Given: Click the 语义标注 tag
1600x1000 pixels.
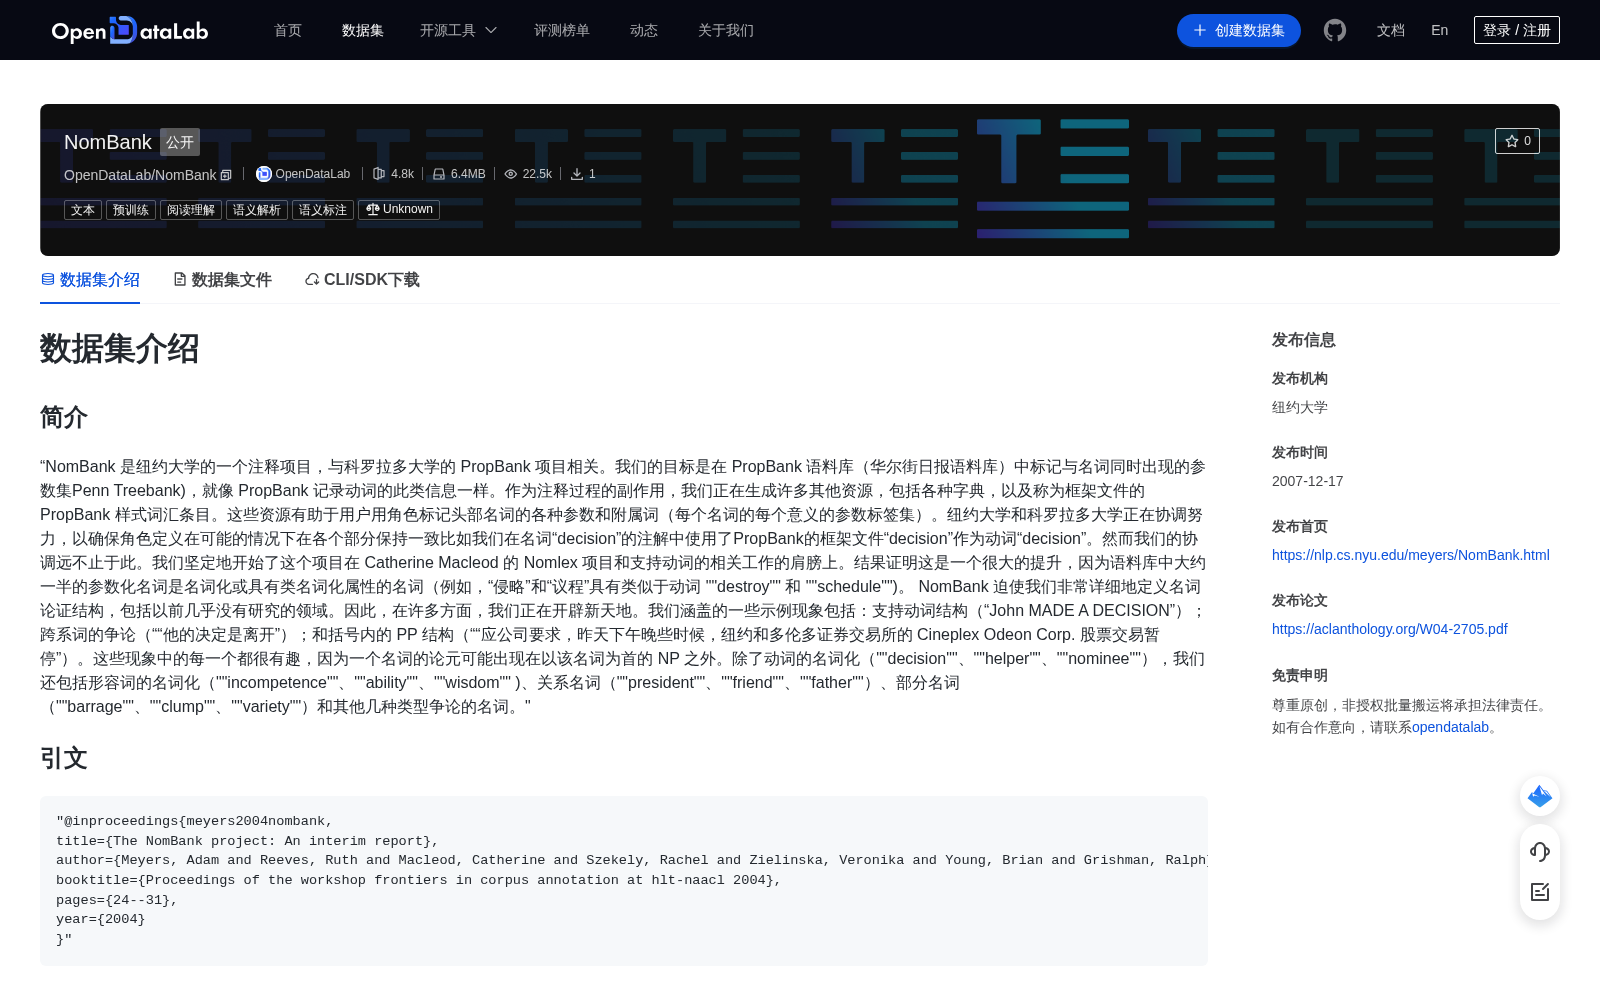Looking at the screenshot, I should click(323, 210).
